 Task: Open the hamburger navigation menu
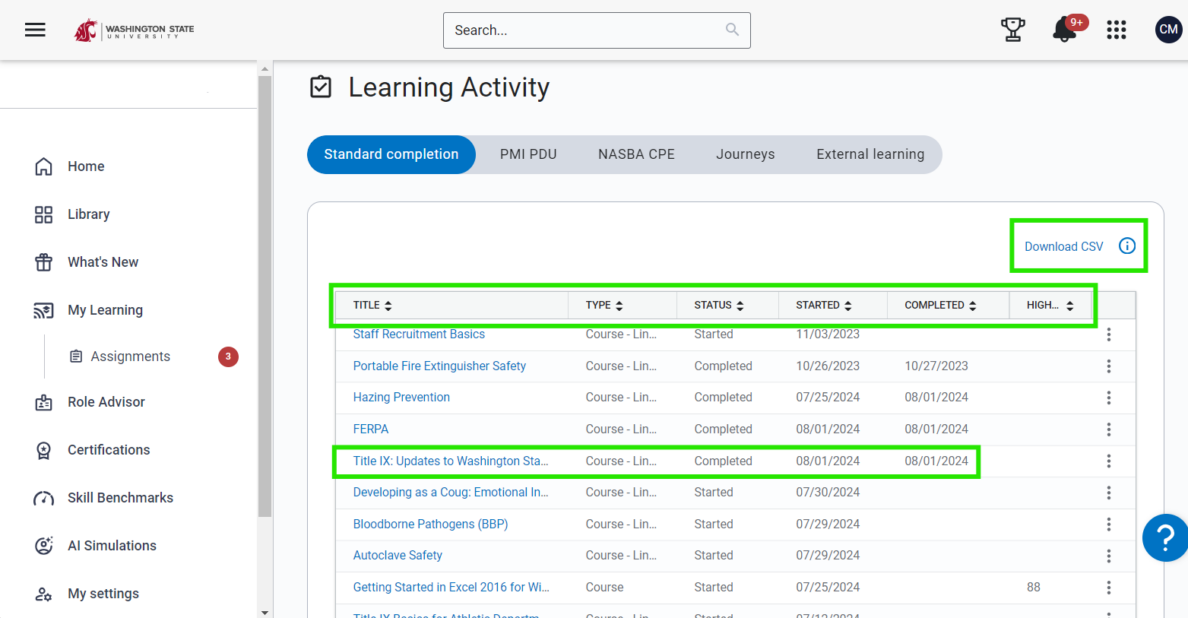(35, 30)
